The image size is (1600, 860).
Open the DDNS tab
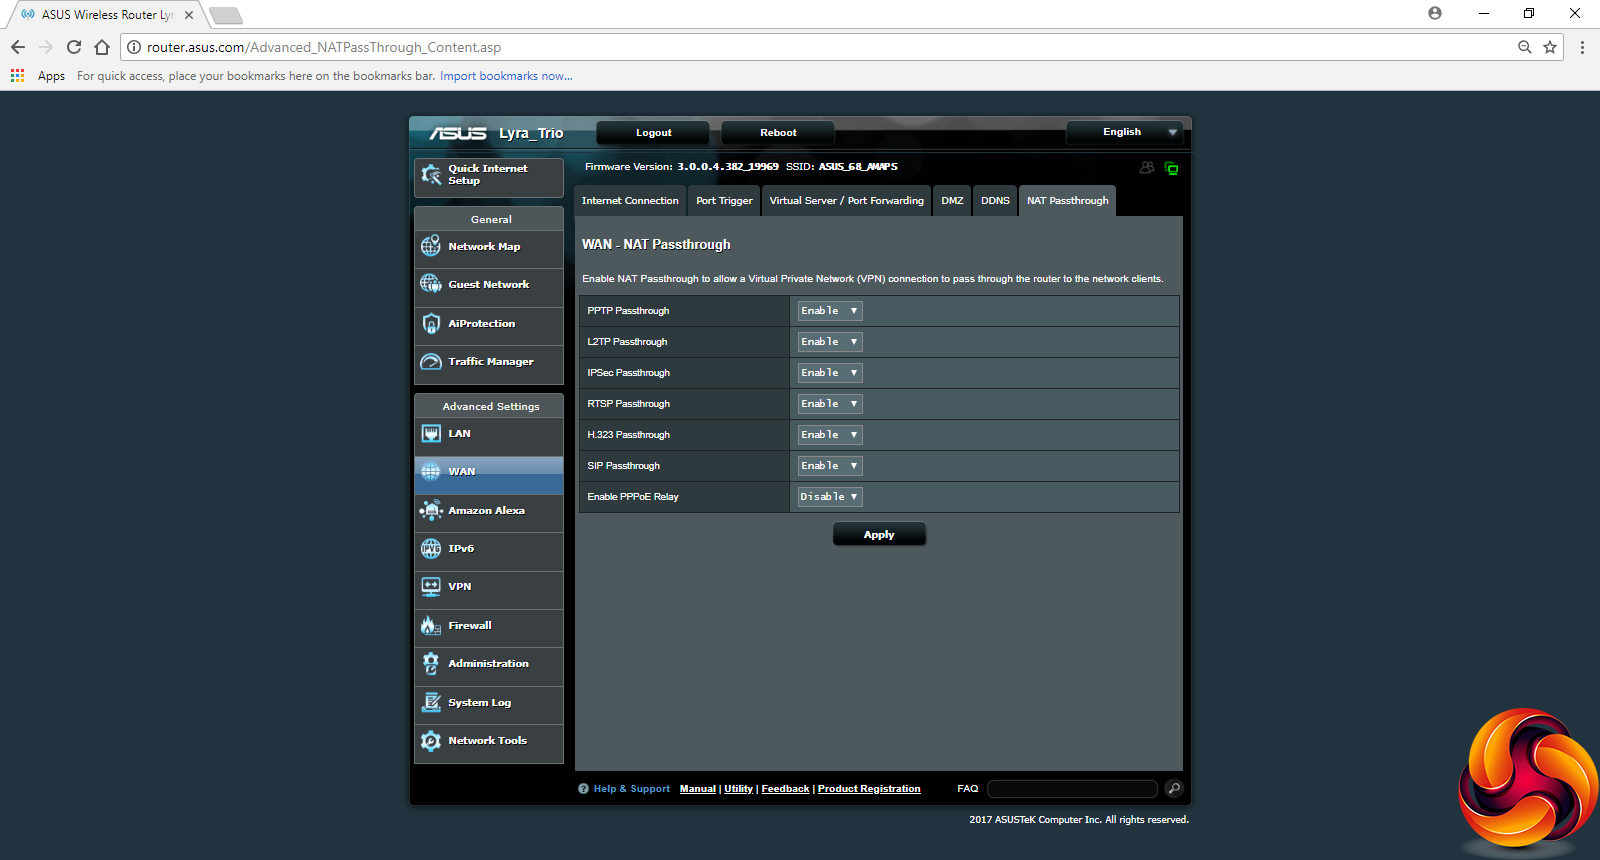pyautogui.click(x=995, y=201)
